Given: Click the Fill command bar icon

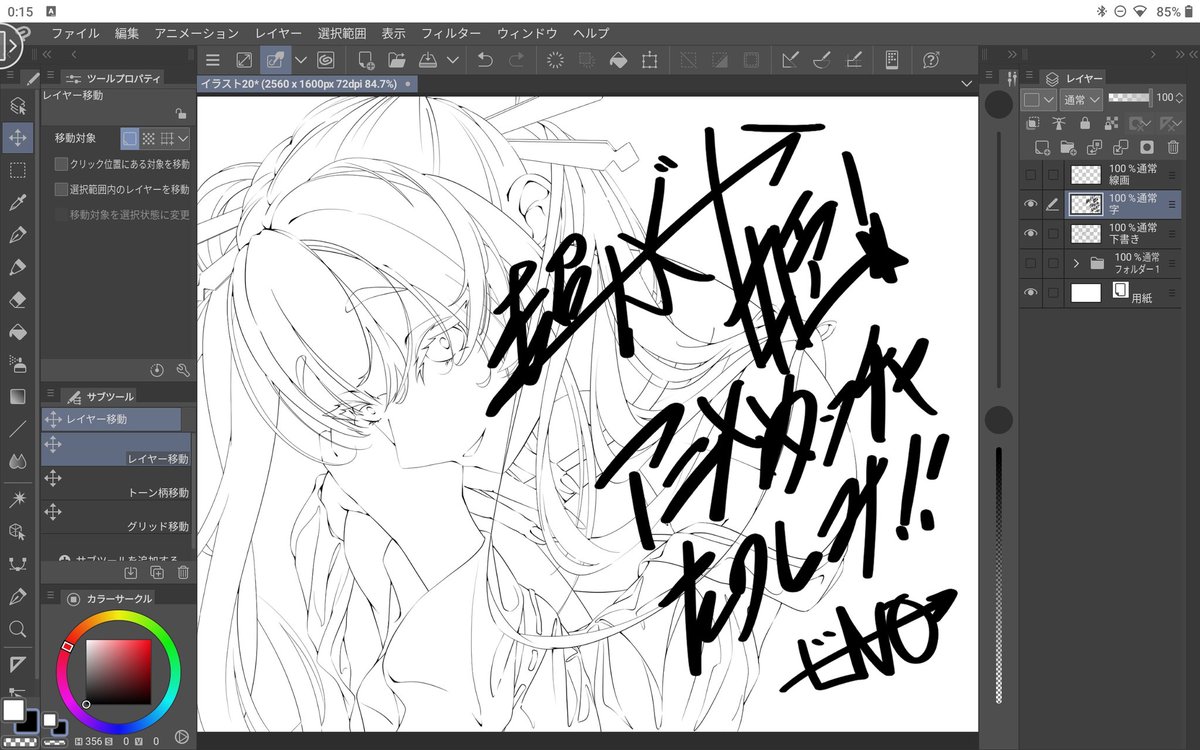Looking at the screenshot, I should tap(618, 60).
